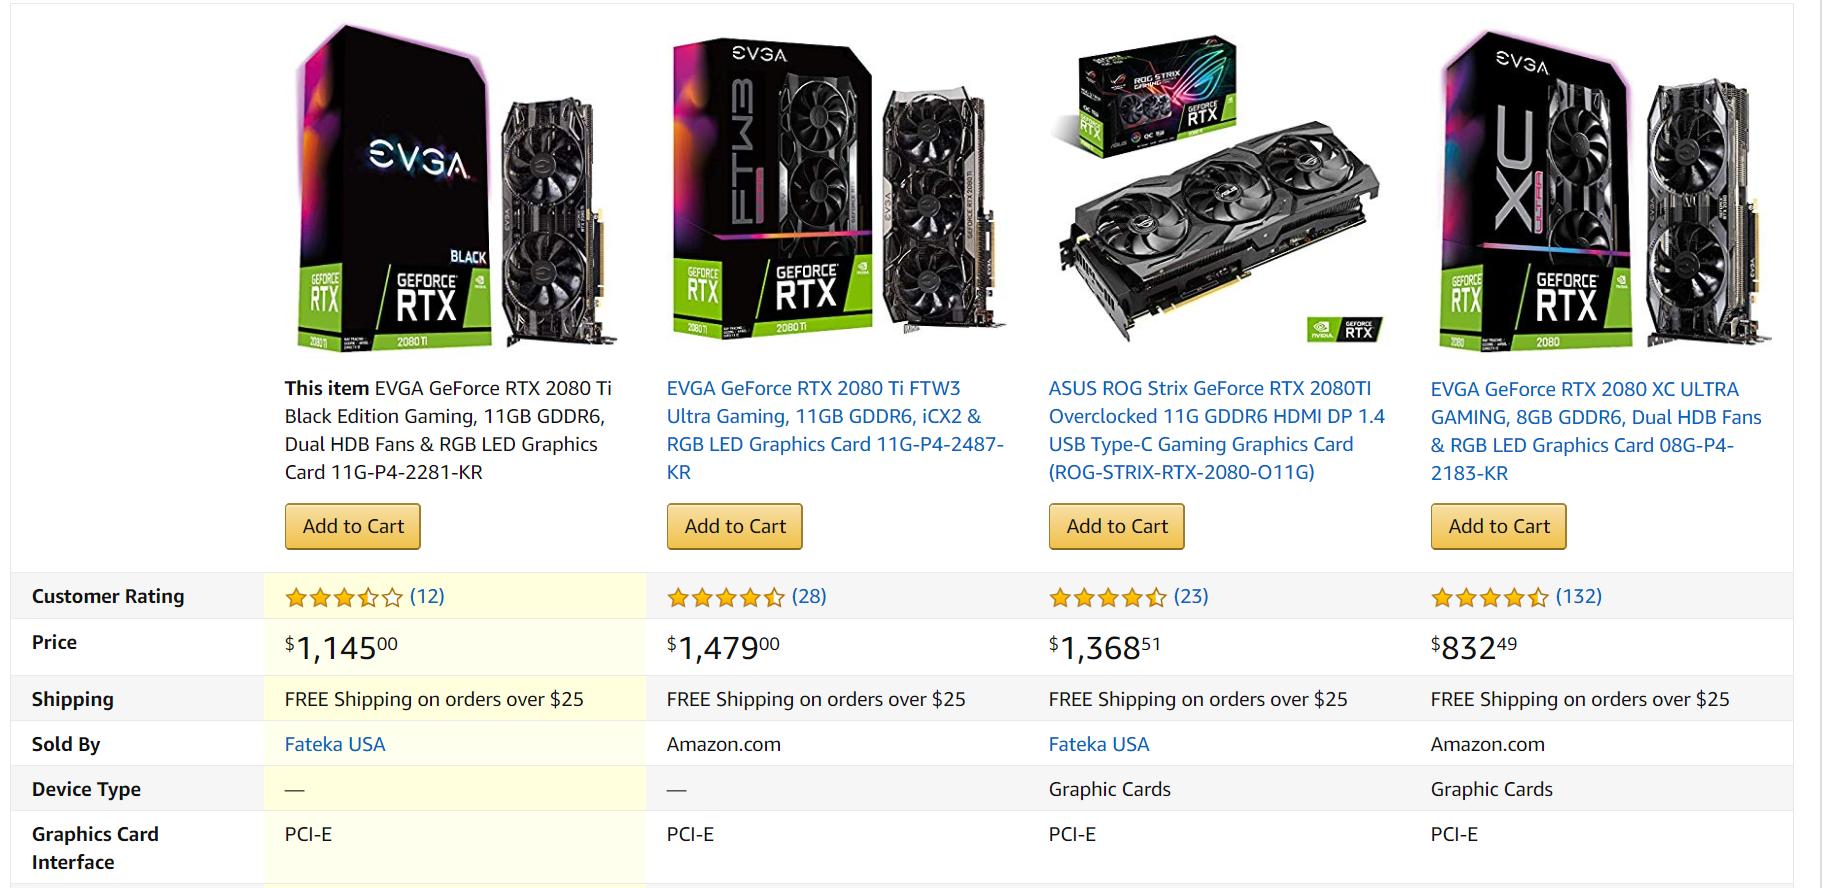Visit Fateka USA seller page in first column
This screenshot has height=888, width=1842.
pyautogui.click(x=334, y=744)
